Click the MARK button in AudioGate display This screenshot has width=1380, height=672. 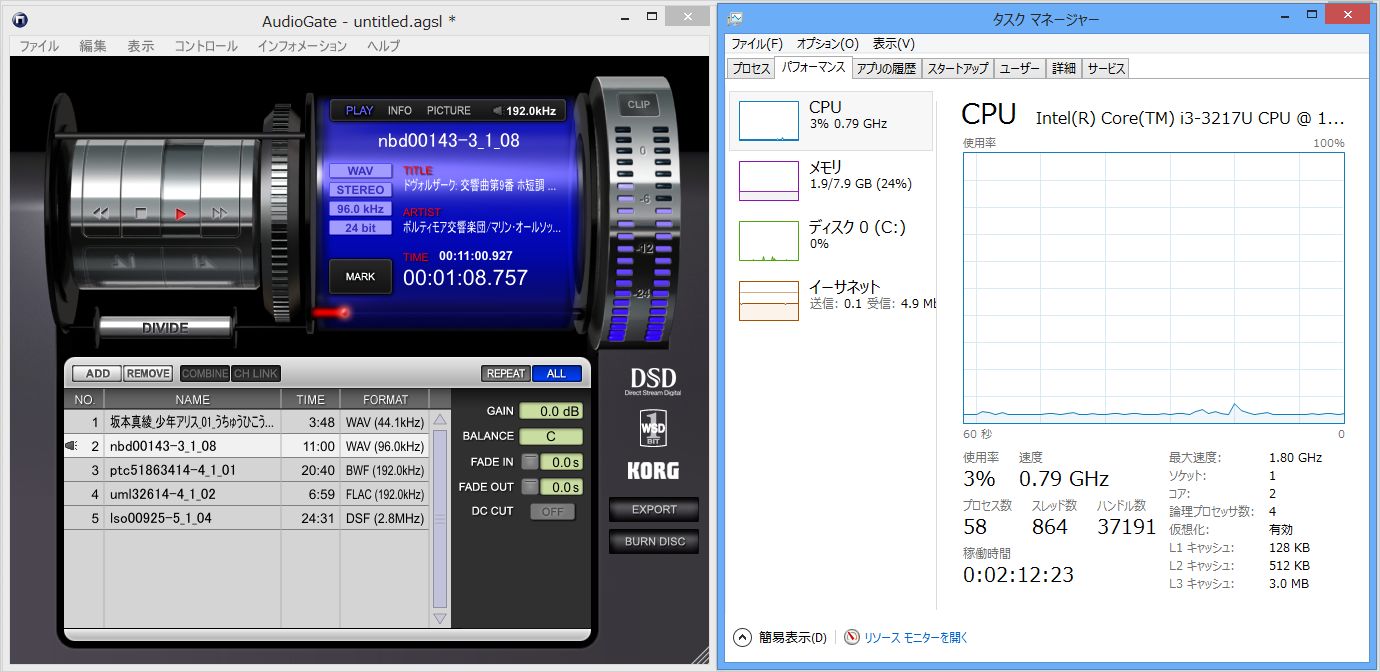(x=361, y=277)
